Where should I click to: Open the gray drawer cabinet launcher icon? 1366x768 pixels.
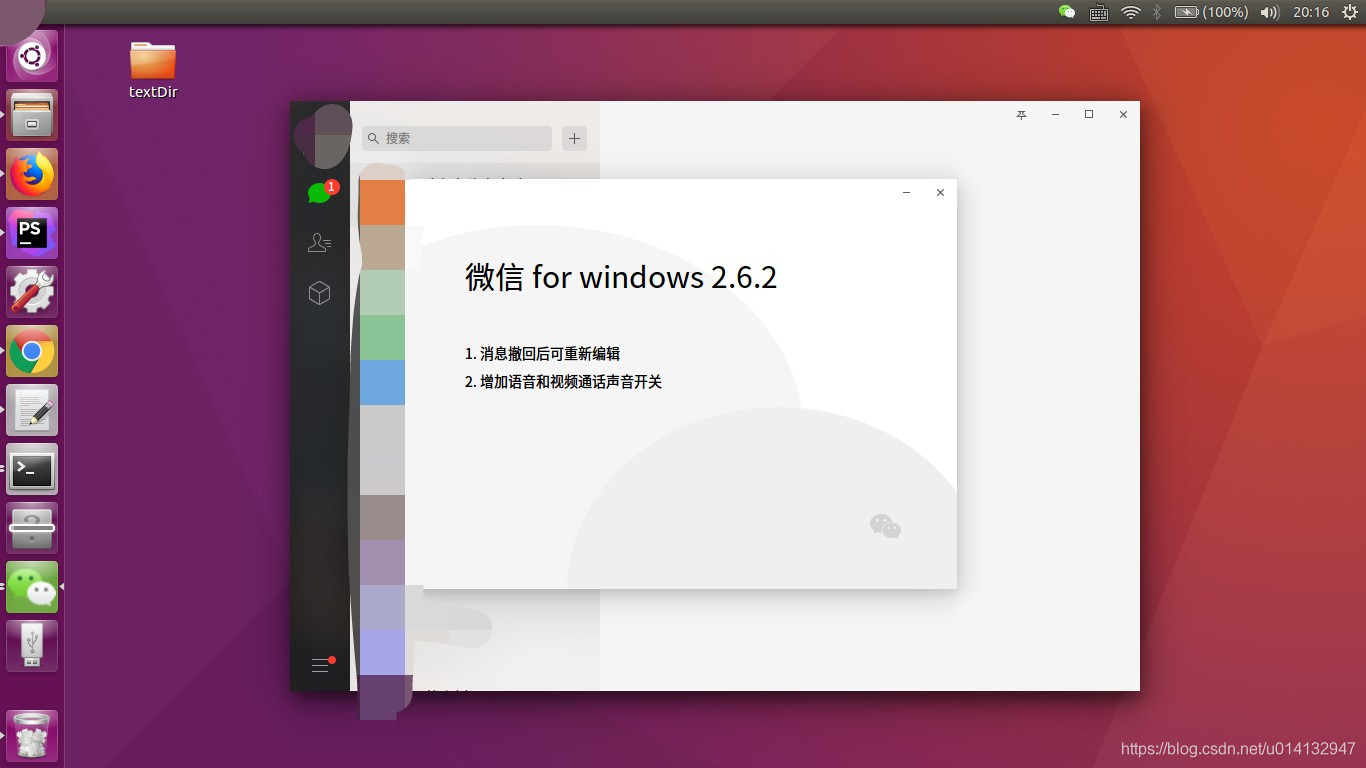click(x=32, y=528)
